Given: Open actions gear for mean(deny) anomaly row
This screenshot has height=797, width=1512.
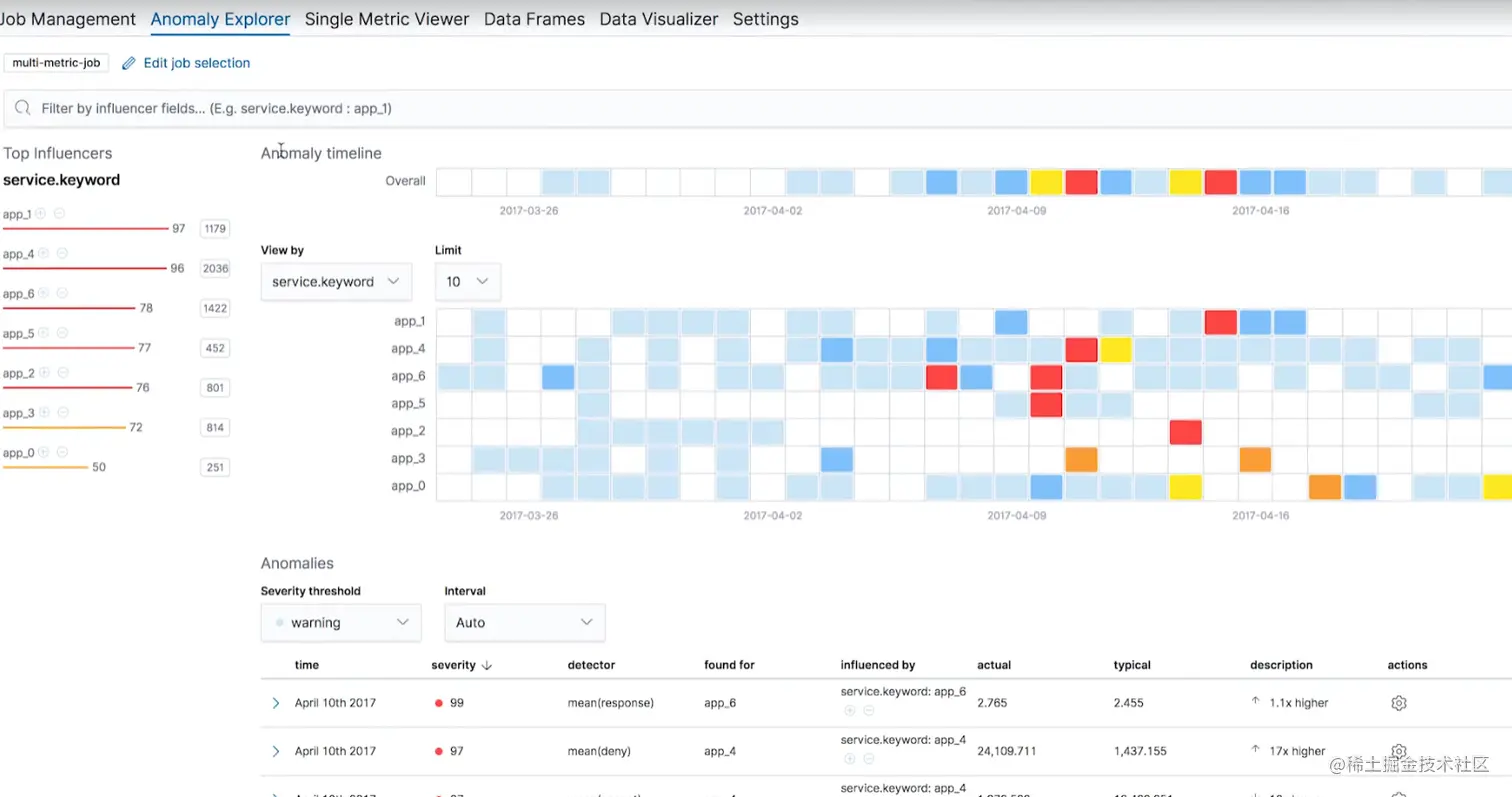Looking at the screenshot, I should [1399, 750].
